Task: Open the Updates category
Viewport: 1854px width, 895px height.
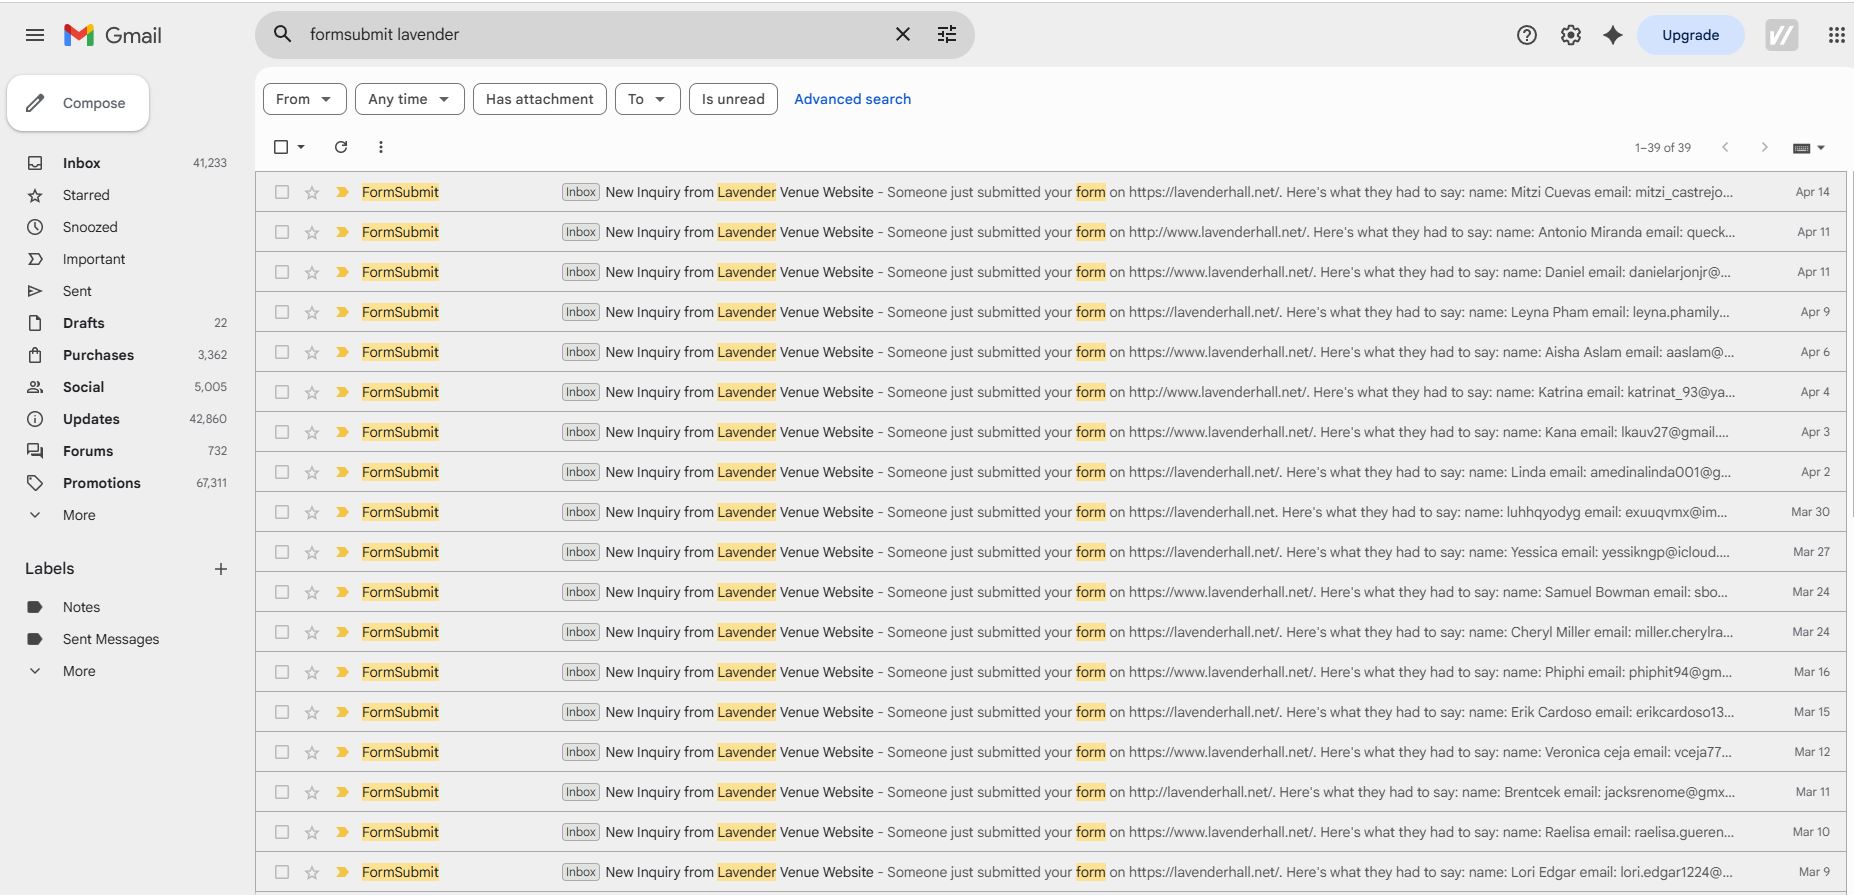Action: point(91,419)
